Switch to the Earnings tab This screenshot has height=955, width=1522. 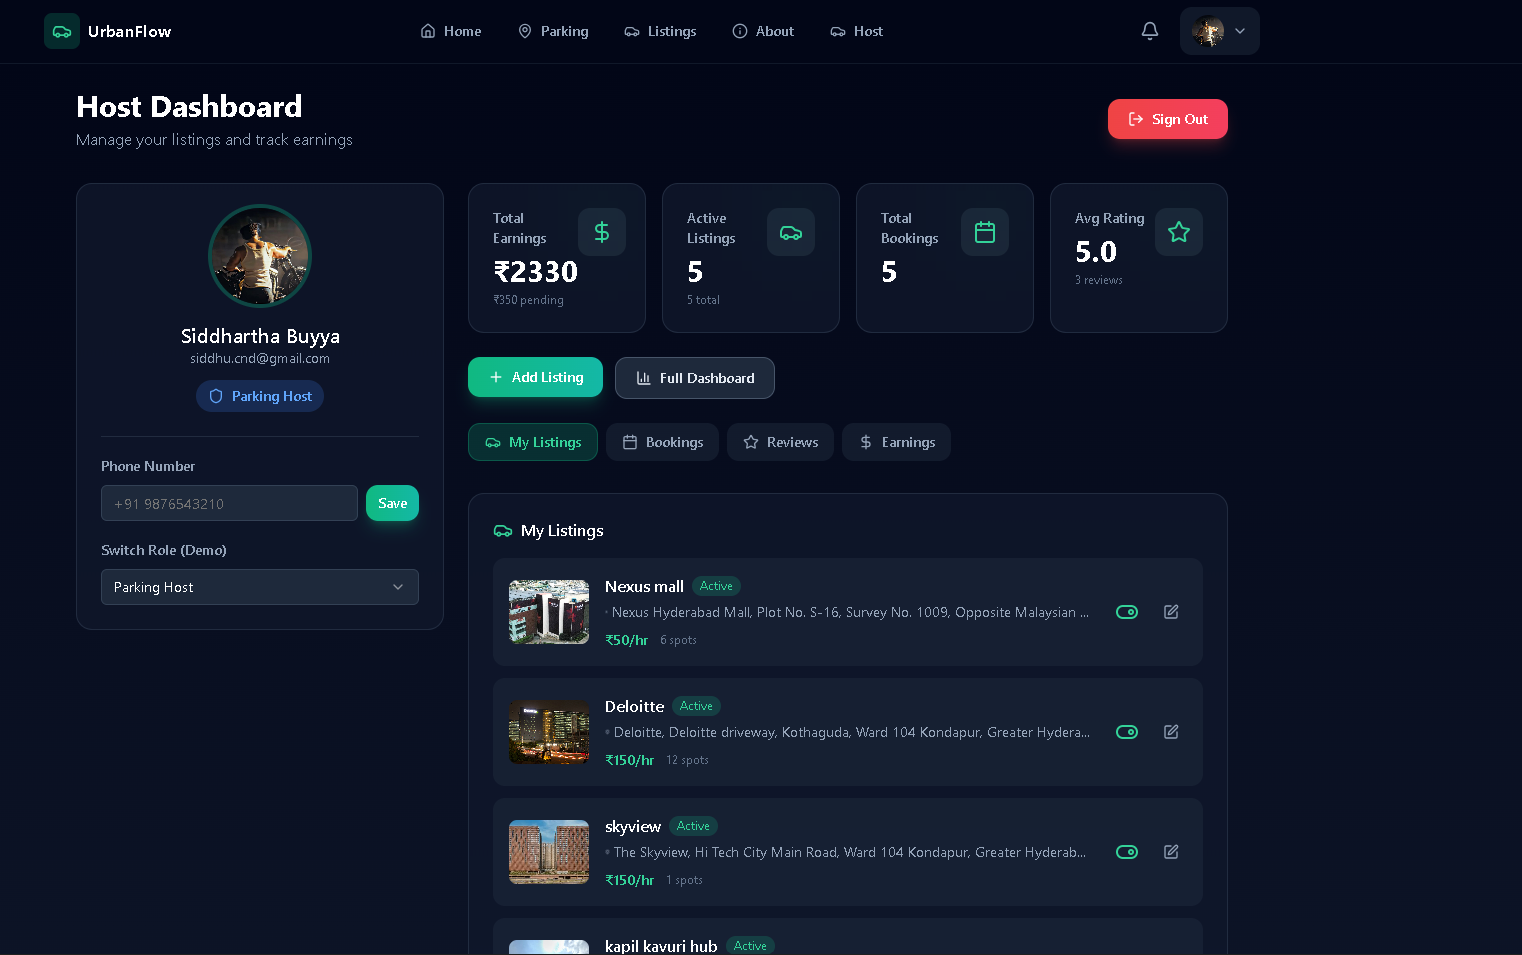click(896, 442)
